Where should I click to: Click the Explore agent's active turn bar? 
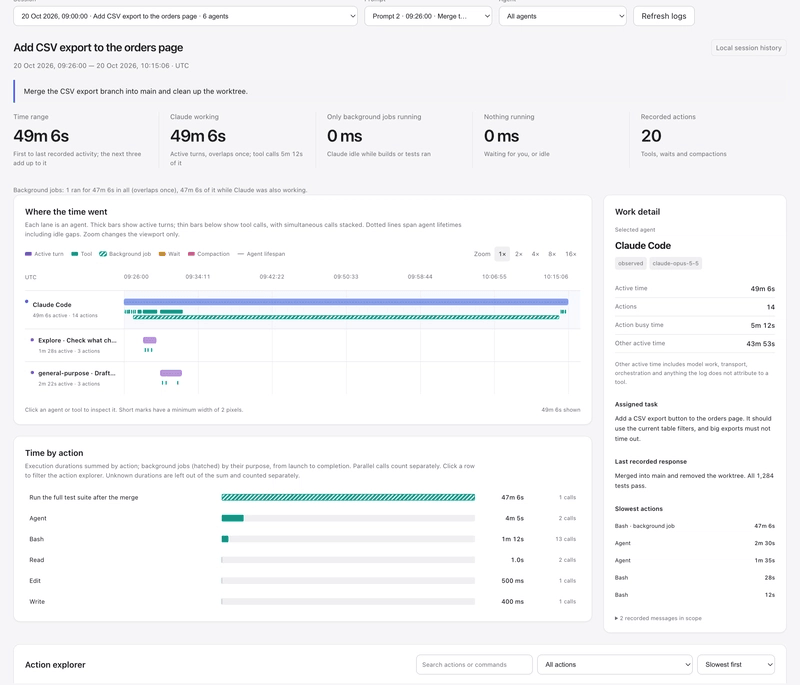coord(149,340)
